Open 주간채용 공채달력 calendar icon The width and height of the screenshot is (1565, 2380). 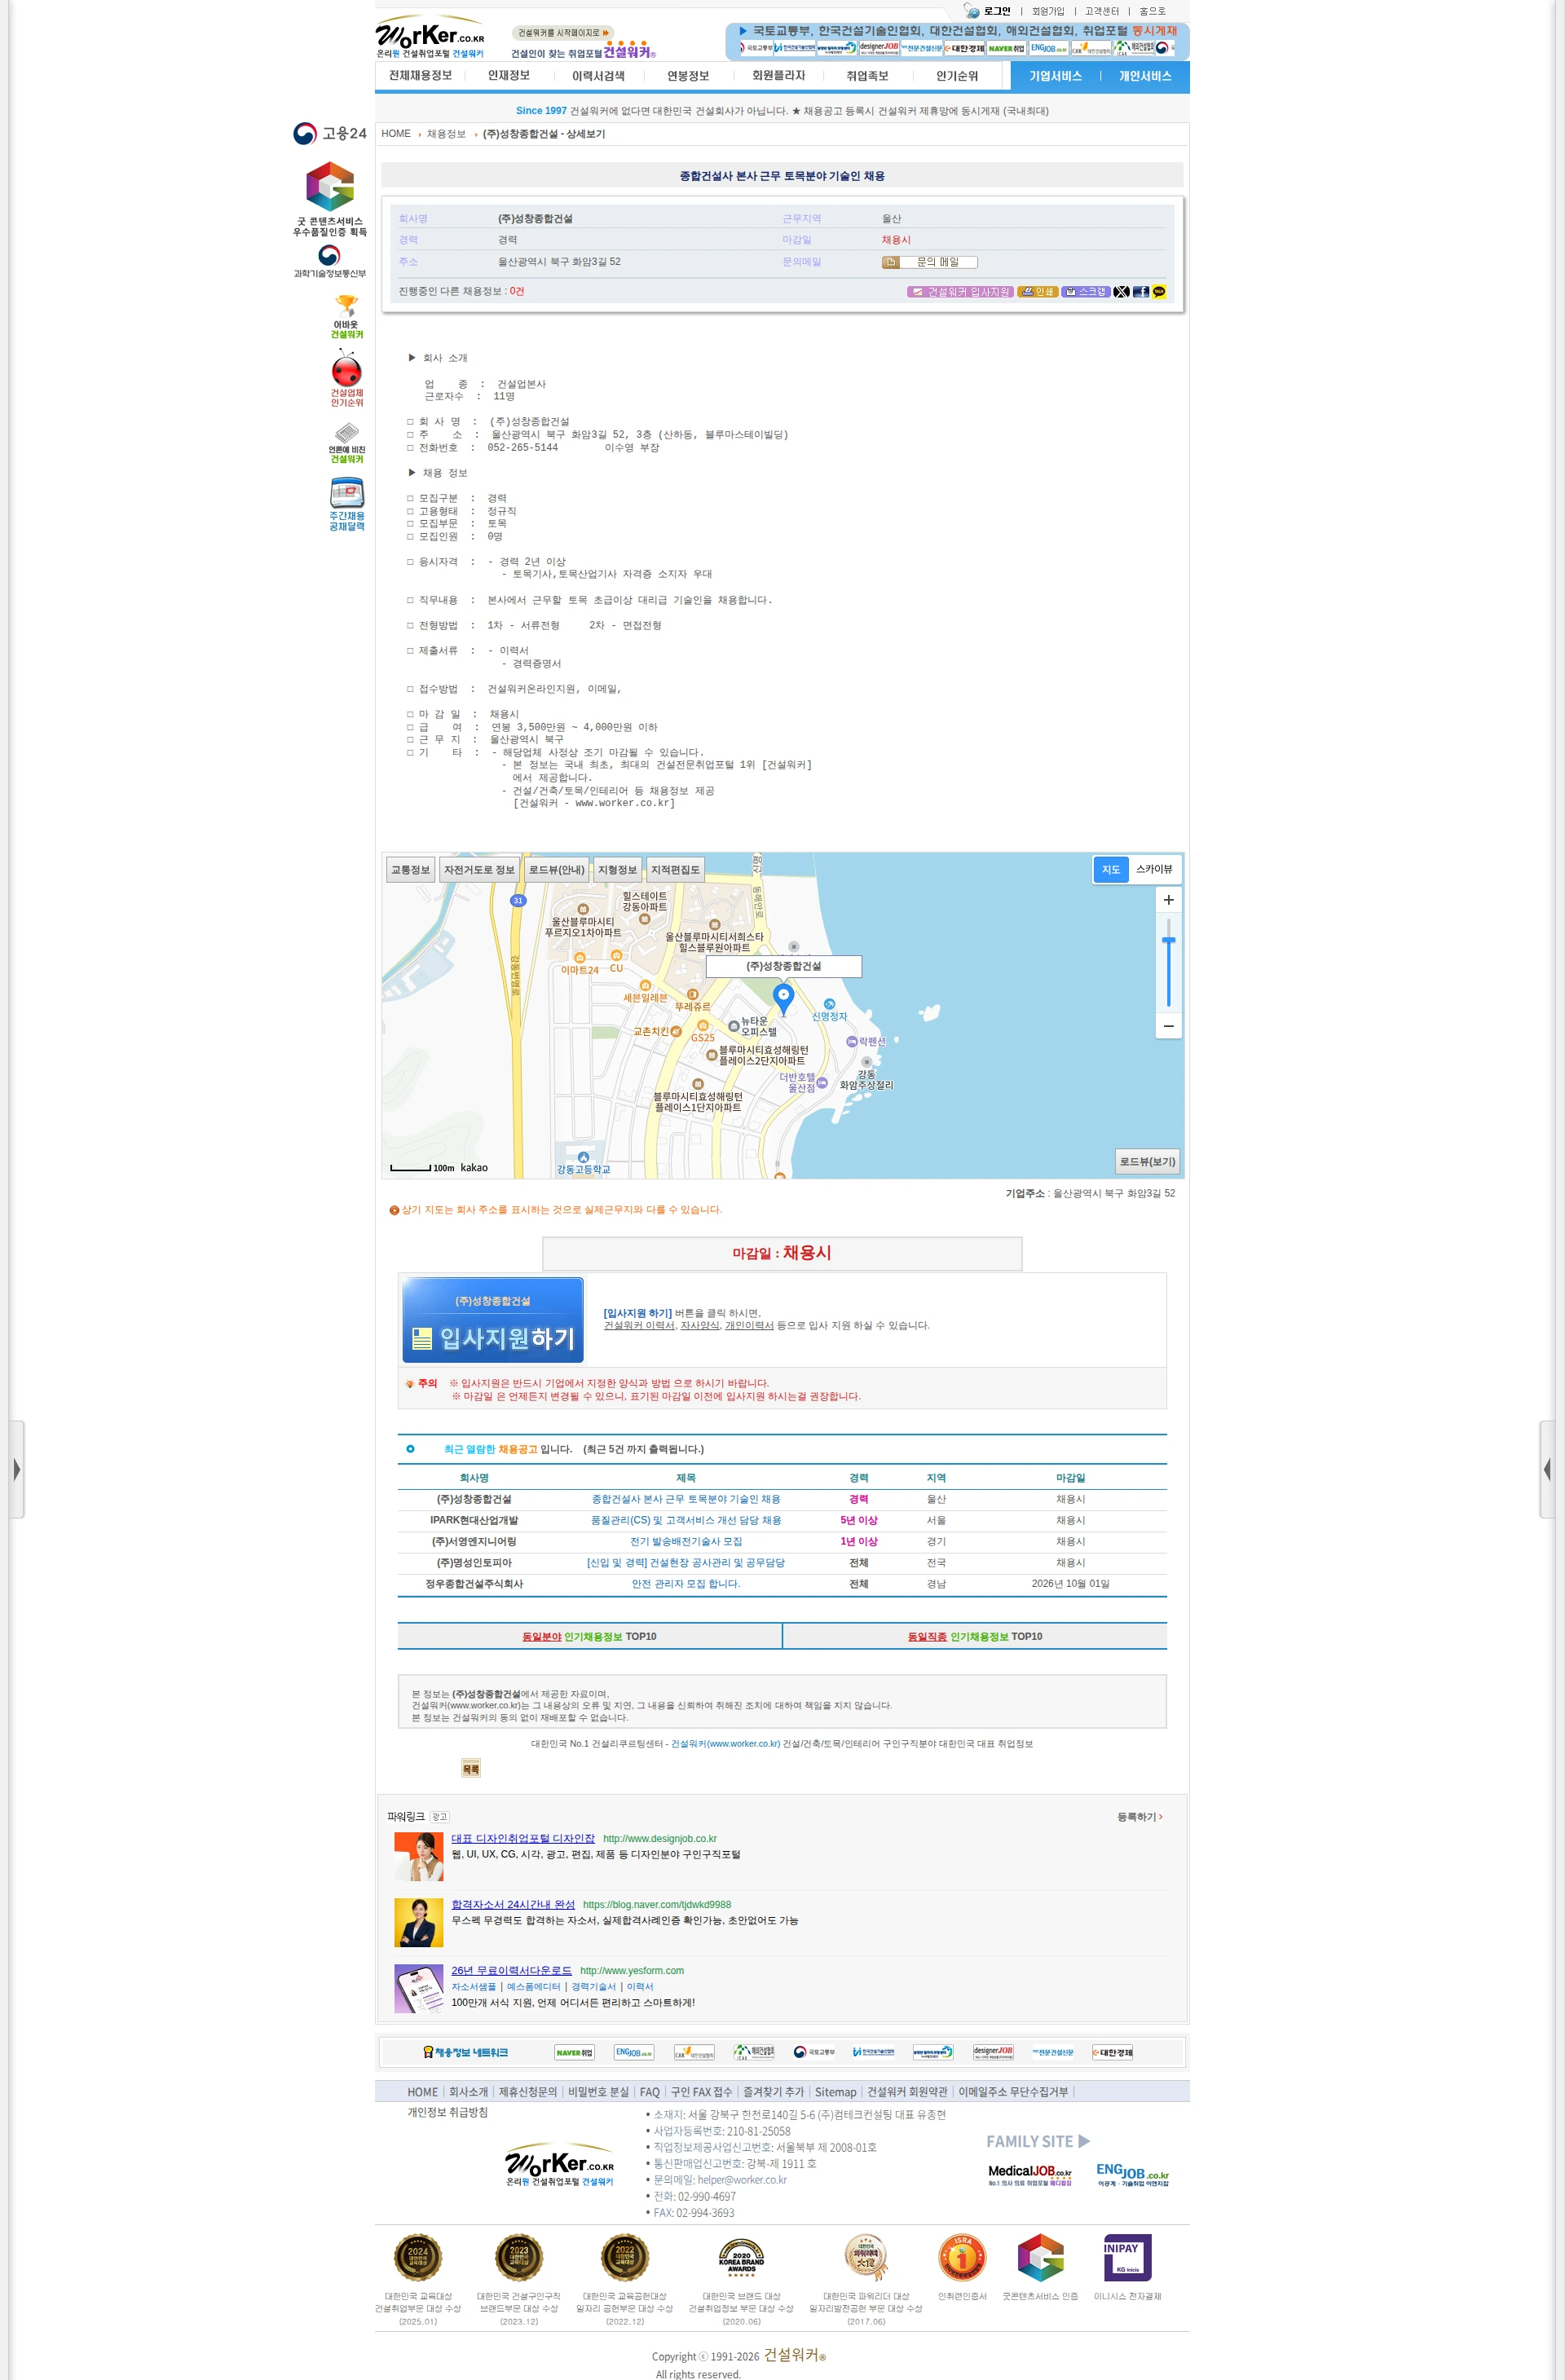coord(347,504)
